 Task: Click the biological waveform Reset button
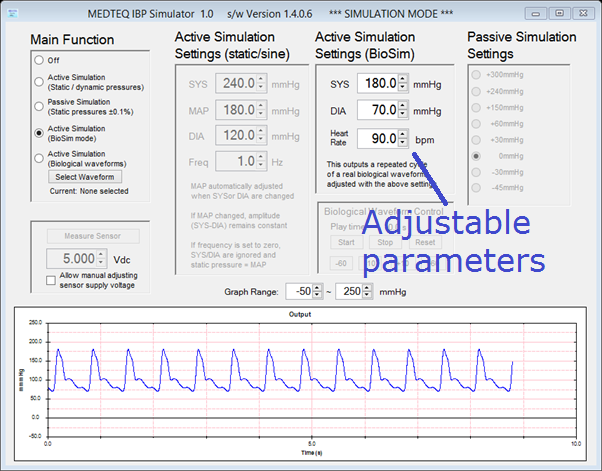(x=425, y=242)
